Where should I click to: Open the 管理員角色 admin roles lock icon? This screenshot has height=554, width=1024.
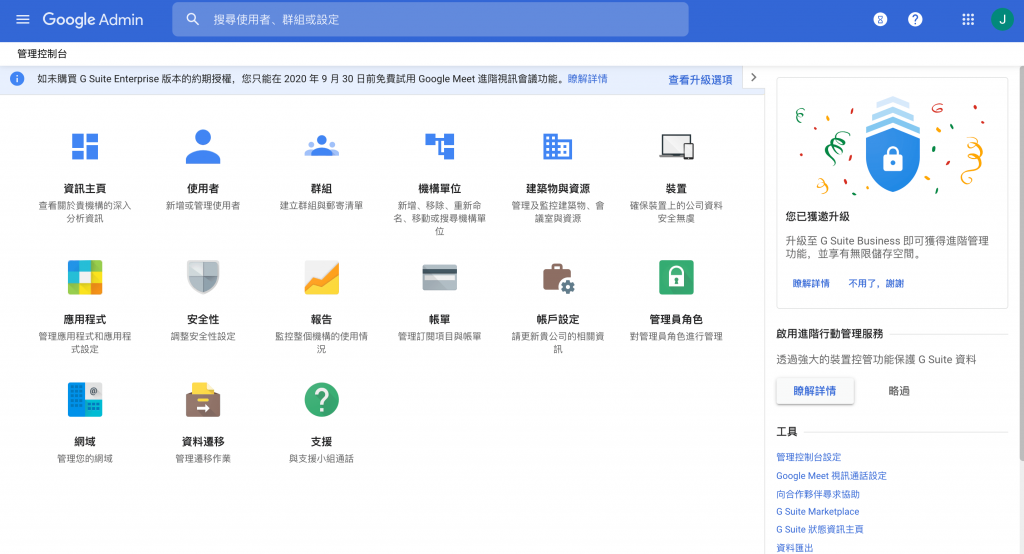click(x=676, y=277)
